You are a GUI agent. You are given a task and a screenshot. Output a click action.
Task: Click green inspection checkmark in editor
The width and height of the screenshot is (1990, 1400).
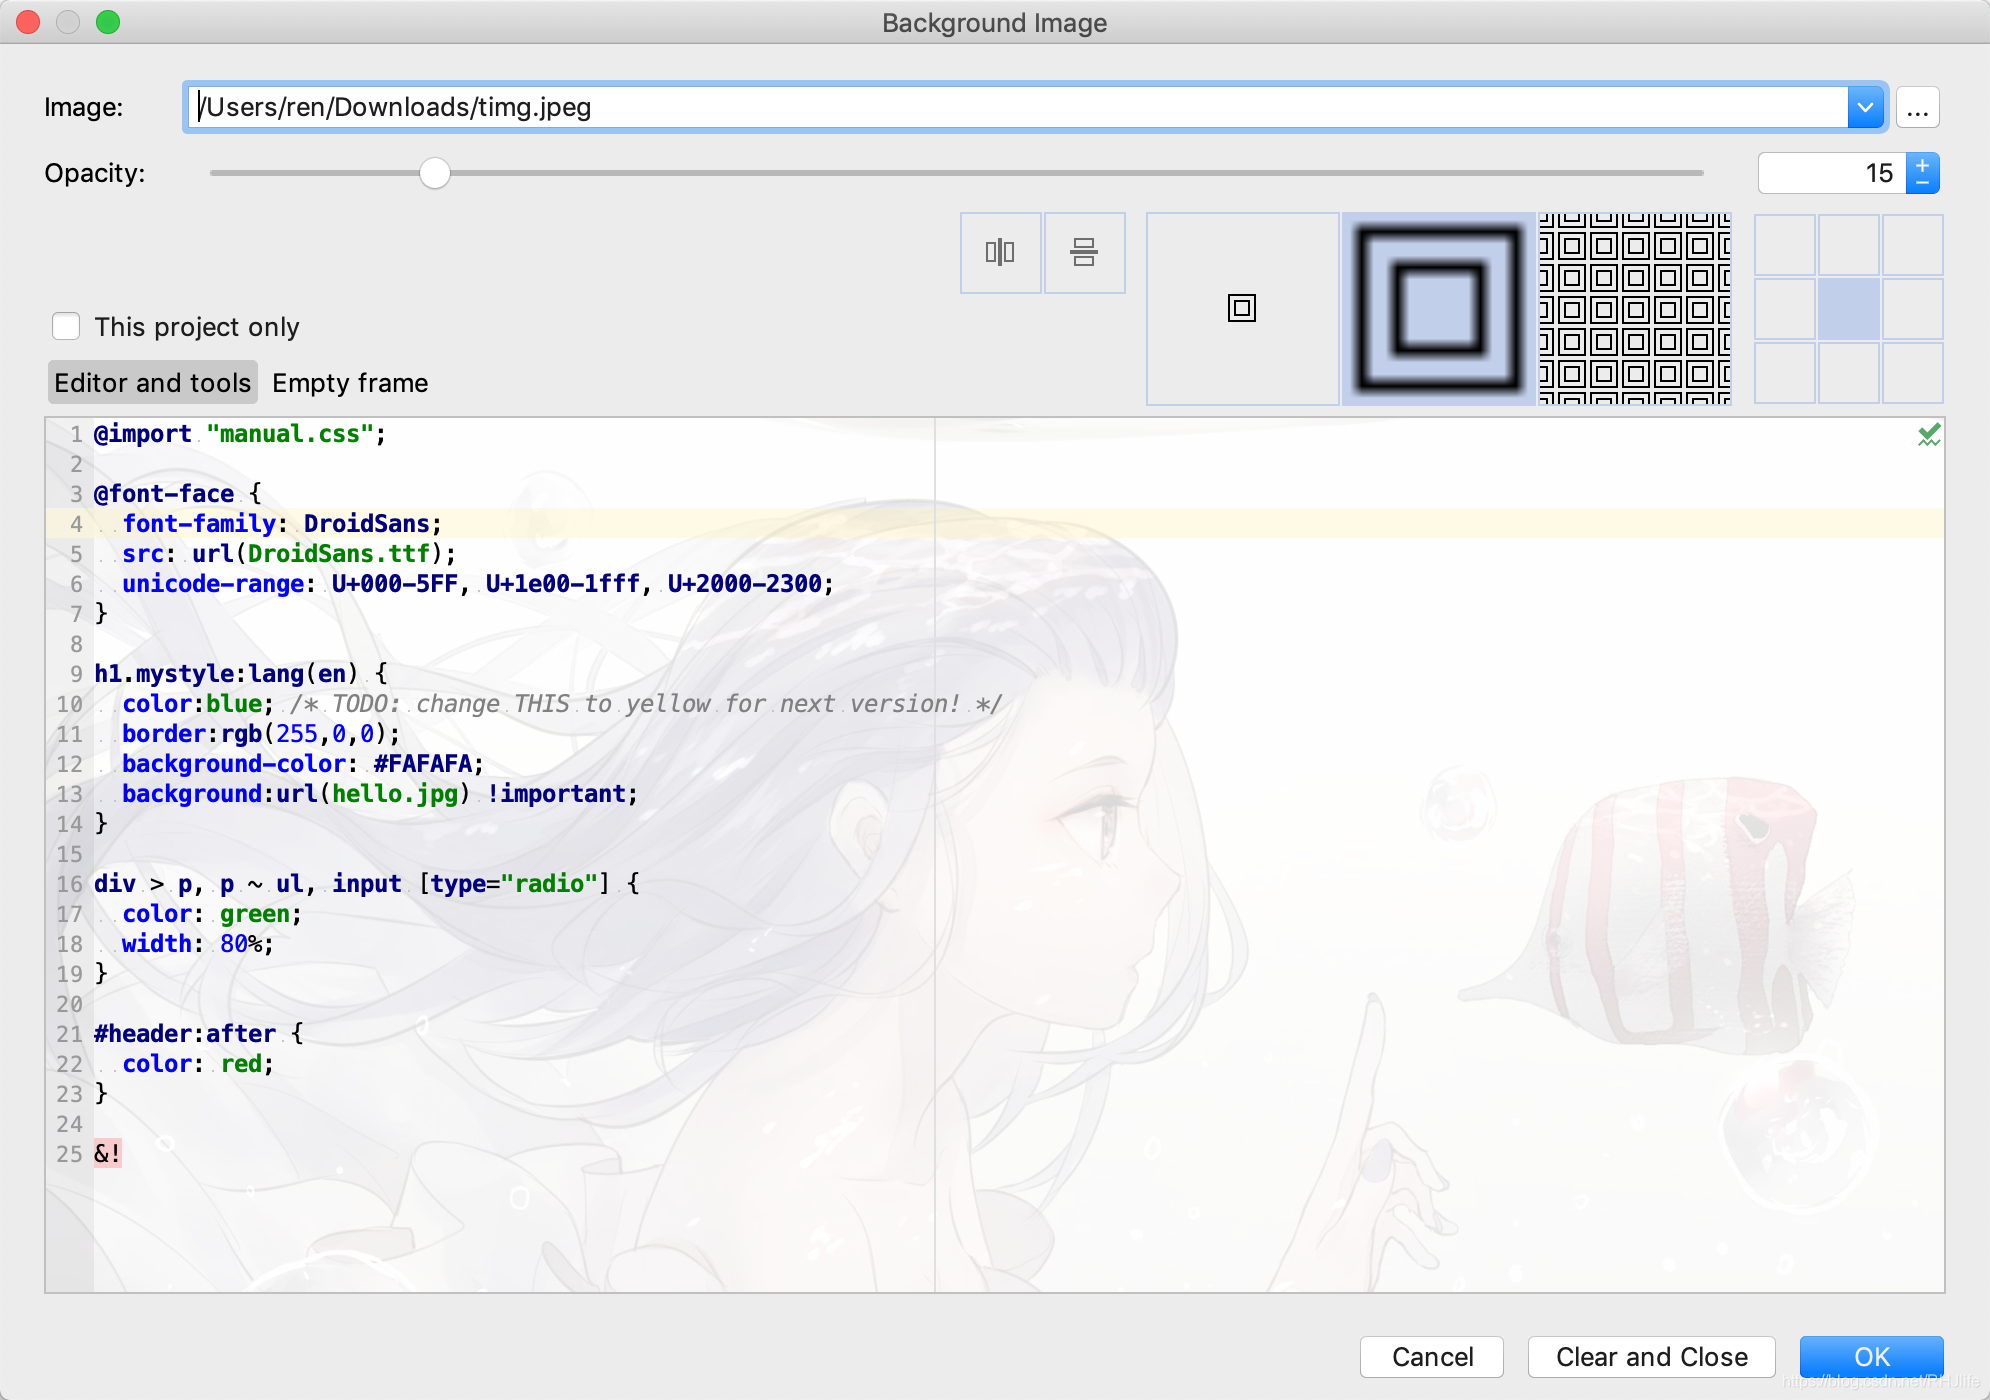pos(1929,434)
